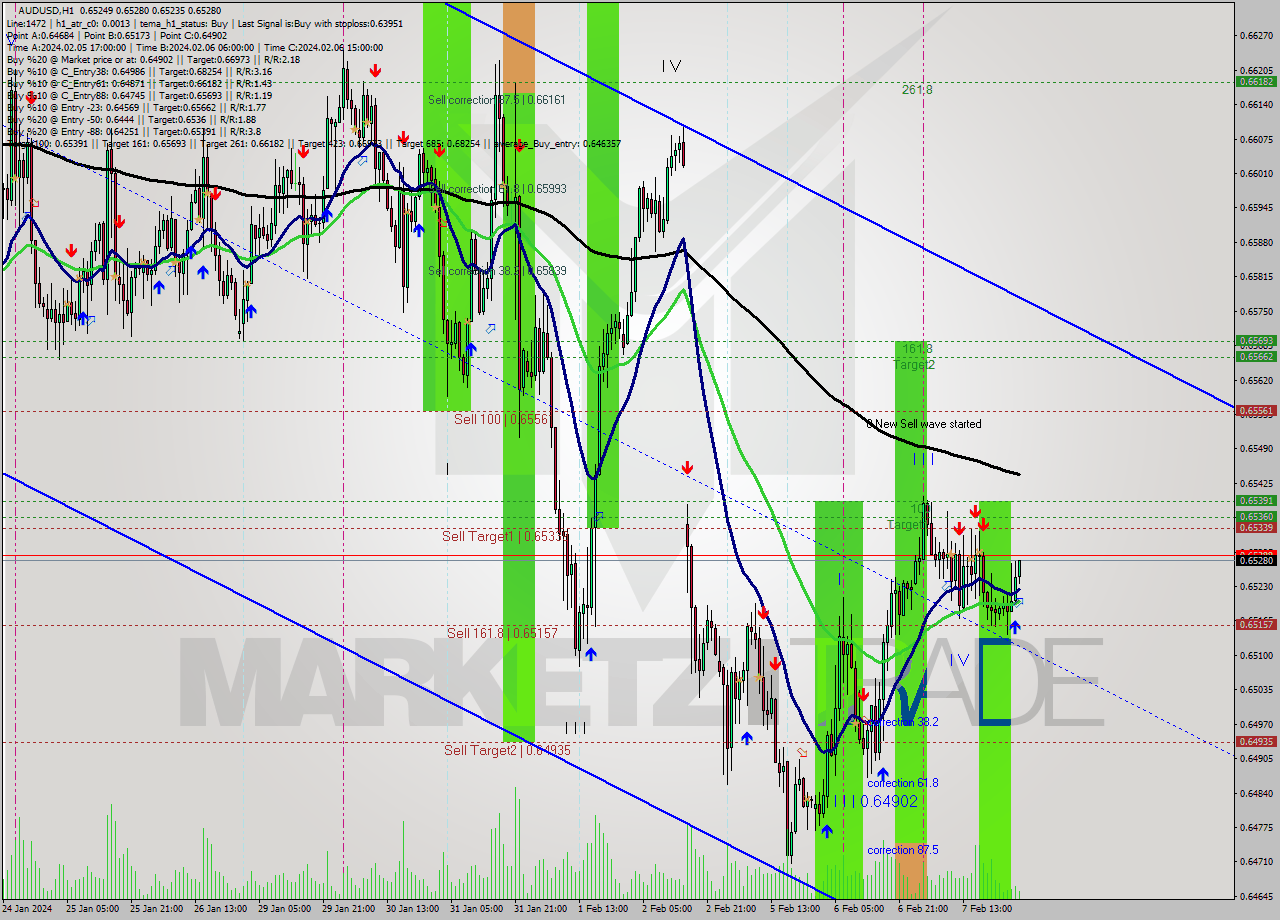Click the '1 Feb 13:00' time label
1280x920 pixels.
point(603,909)
